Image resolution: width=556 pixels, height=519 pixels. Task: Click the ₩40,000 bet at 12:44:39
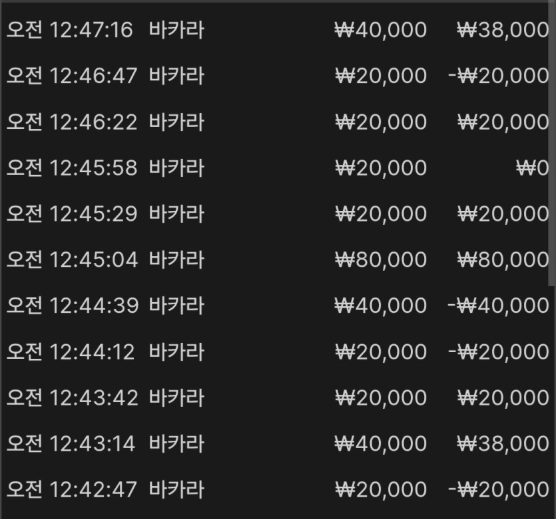click(380, 306)
